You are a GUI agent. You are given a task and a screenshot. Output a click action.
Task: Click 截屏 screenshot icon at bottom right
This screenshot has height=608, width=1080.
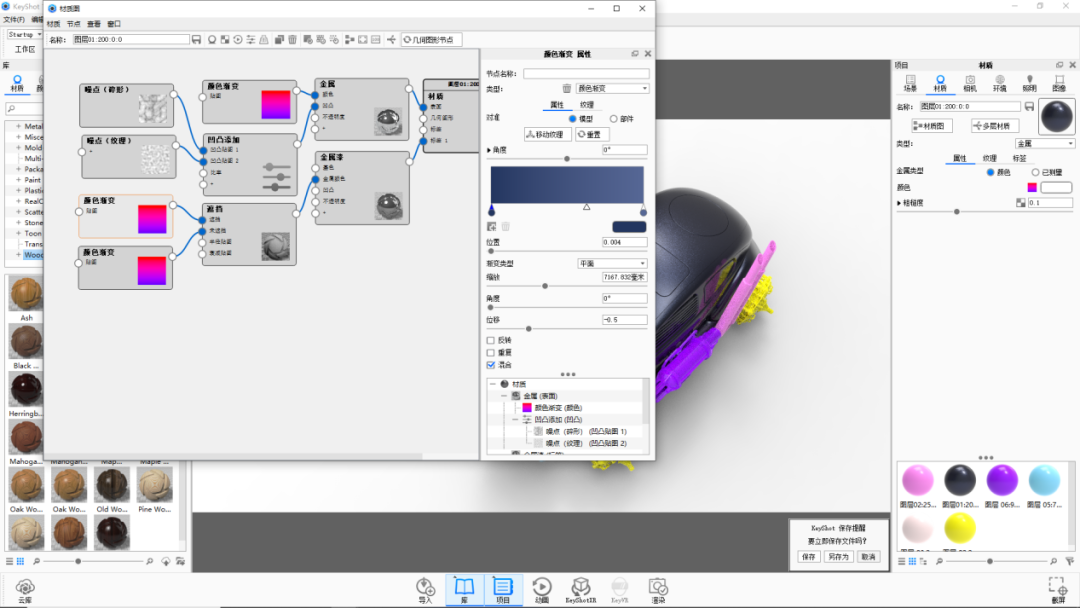pyautogui.click(x=1059, y=591)
